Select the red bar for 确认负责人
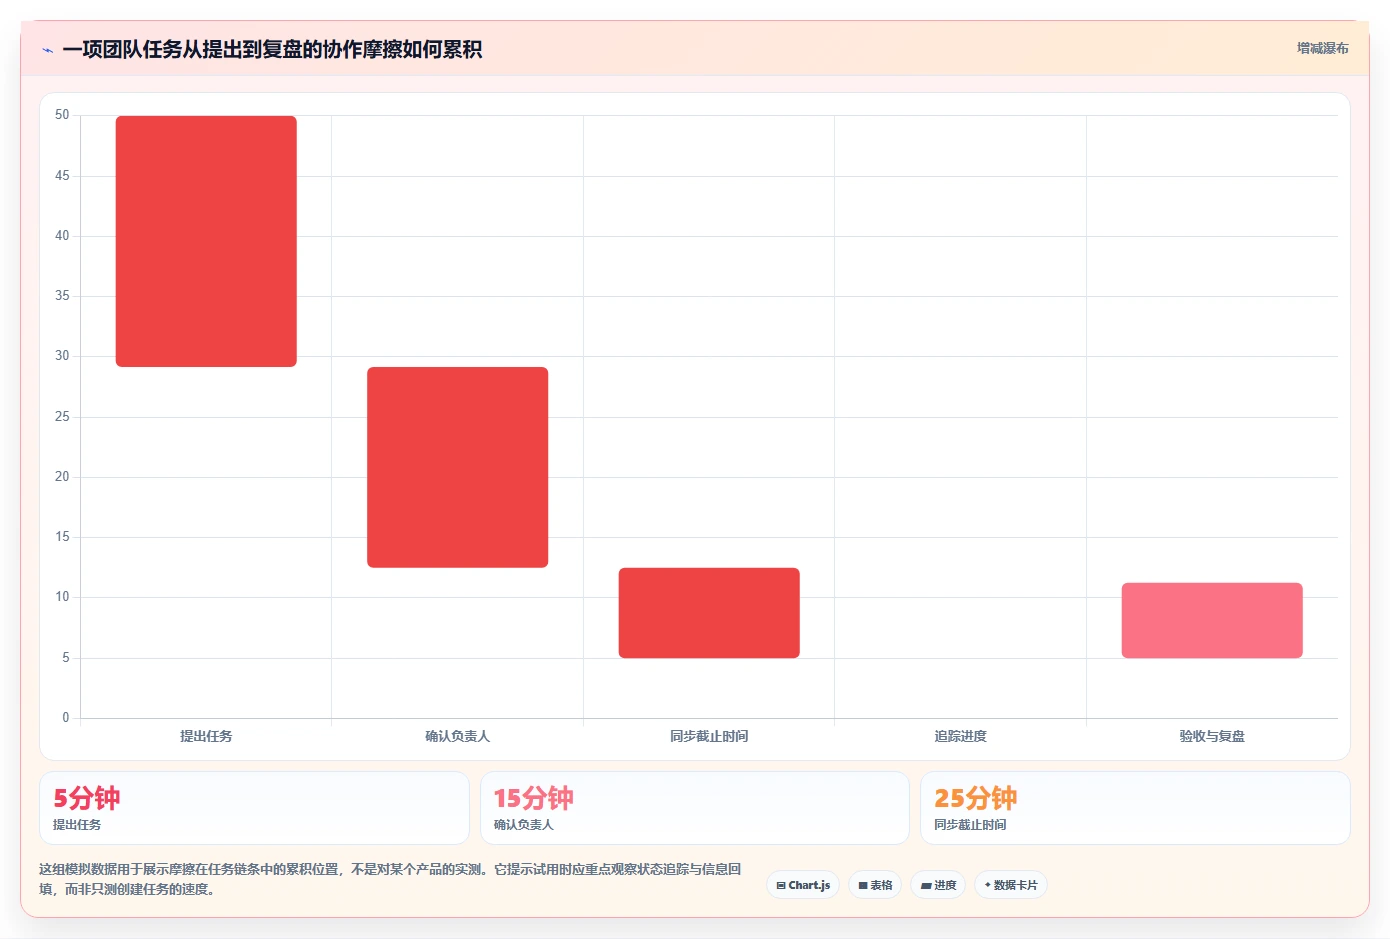The image size is (1390, 939). click(x=457, y=467)
